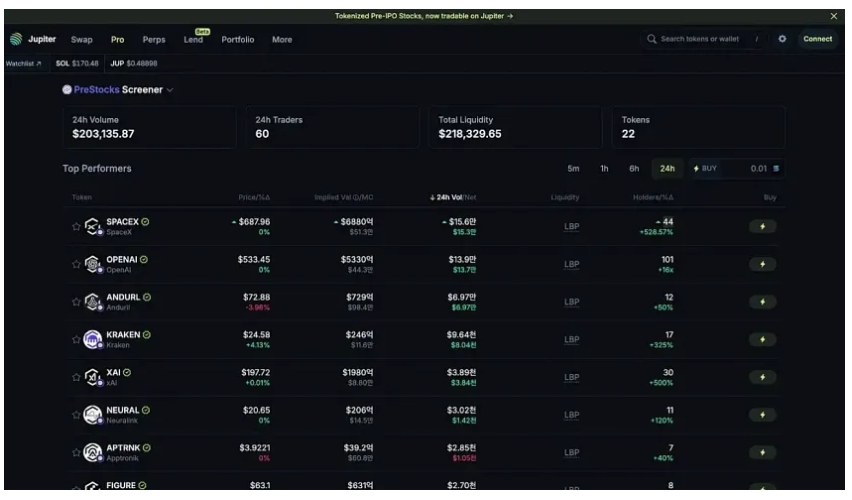Viewport: 852px width, 500px height.
Task: Click the Jupiter logo icon
Action: pos(16,39)
